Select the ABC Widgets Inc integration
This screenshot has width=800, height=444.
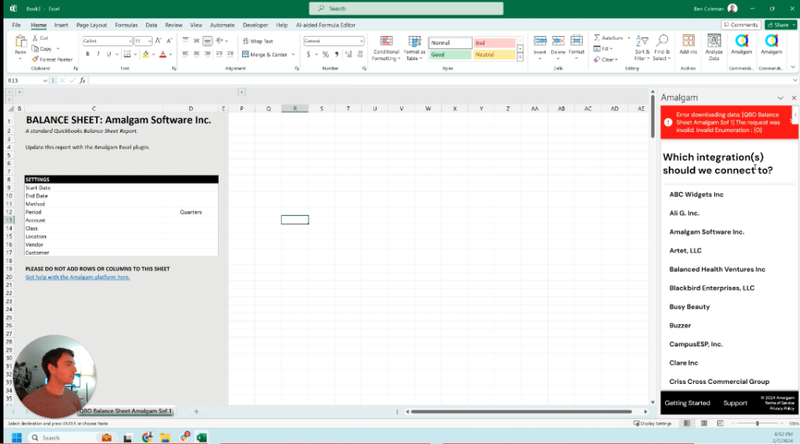696,194
